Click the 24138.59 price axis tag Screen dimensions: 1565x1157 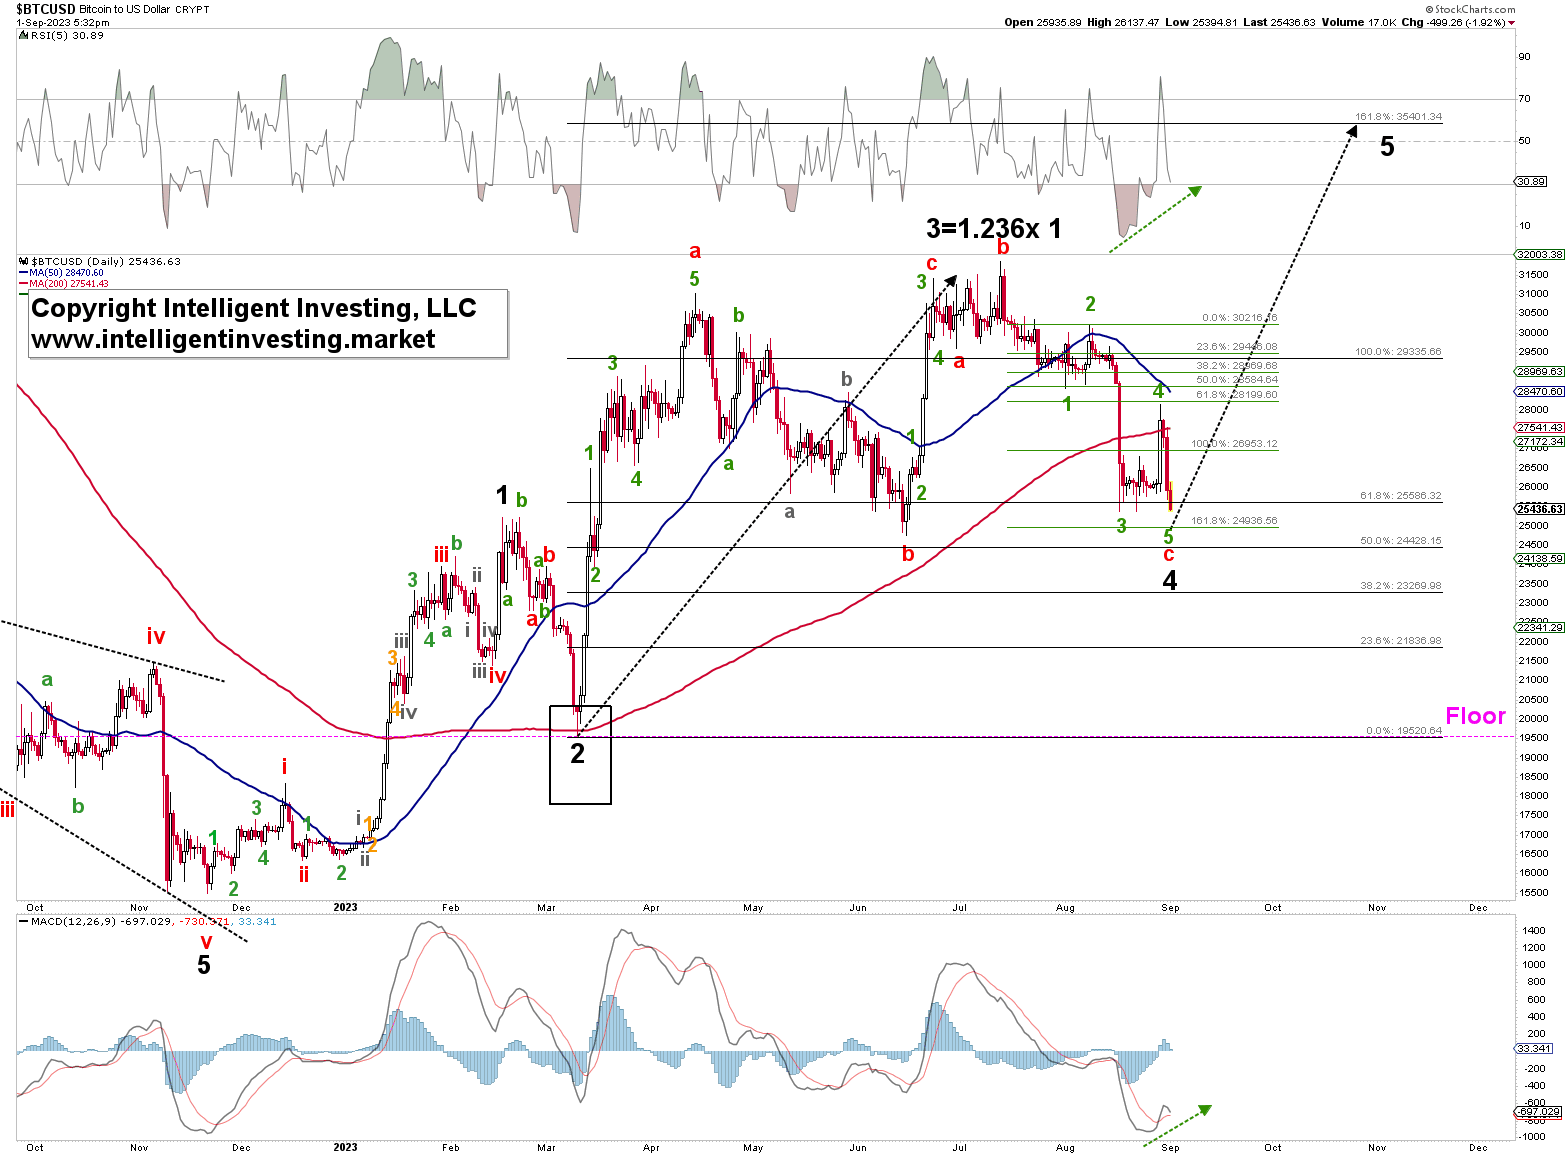[x=1540, y=558]
